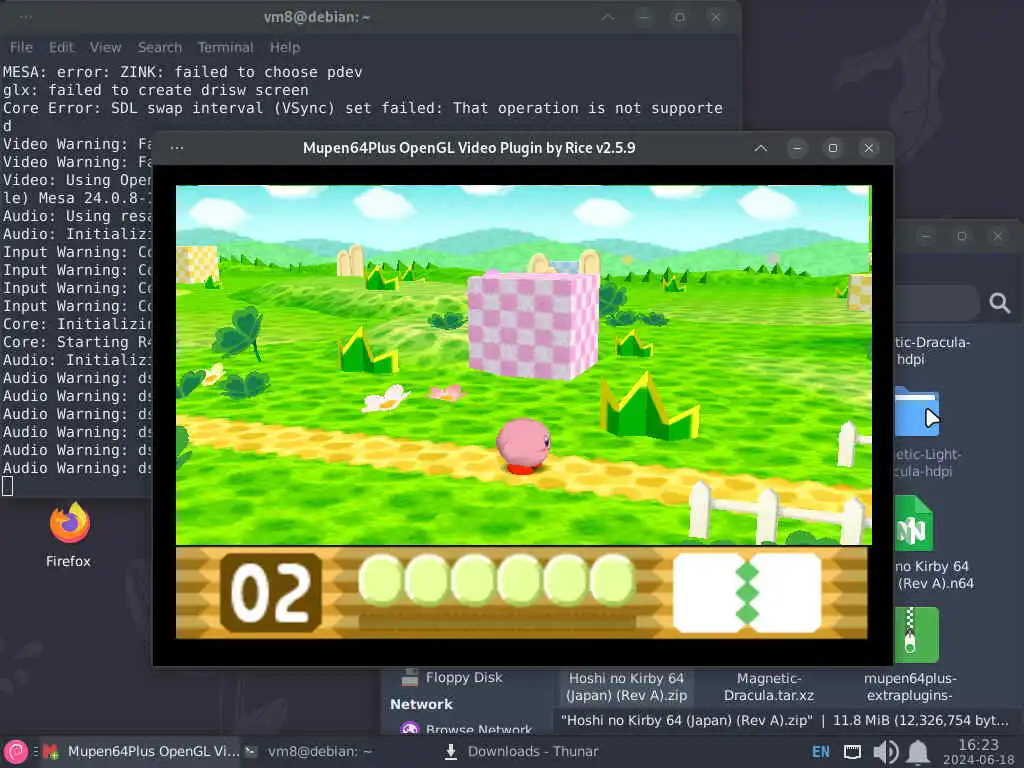Click the clock showing 16:23
The image size is (1024, 768).
point(978,752)
